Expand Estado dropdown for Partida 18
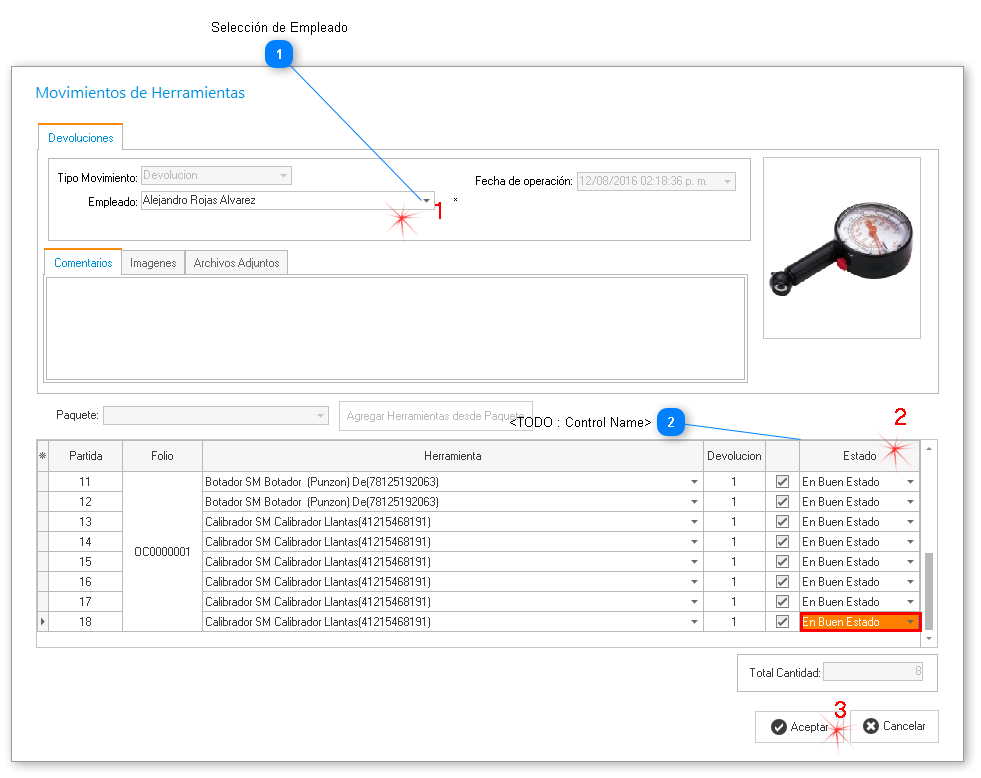Viewport: 981px width, 778px height. click(910, 622)
